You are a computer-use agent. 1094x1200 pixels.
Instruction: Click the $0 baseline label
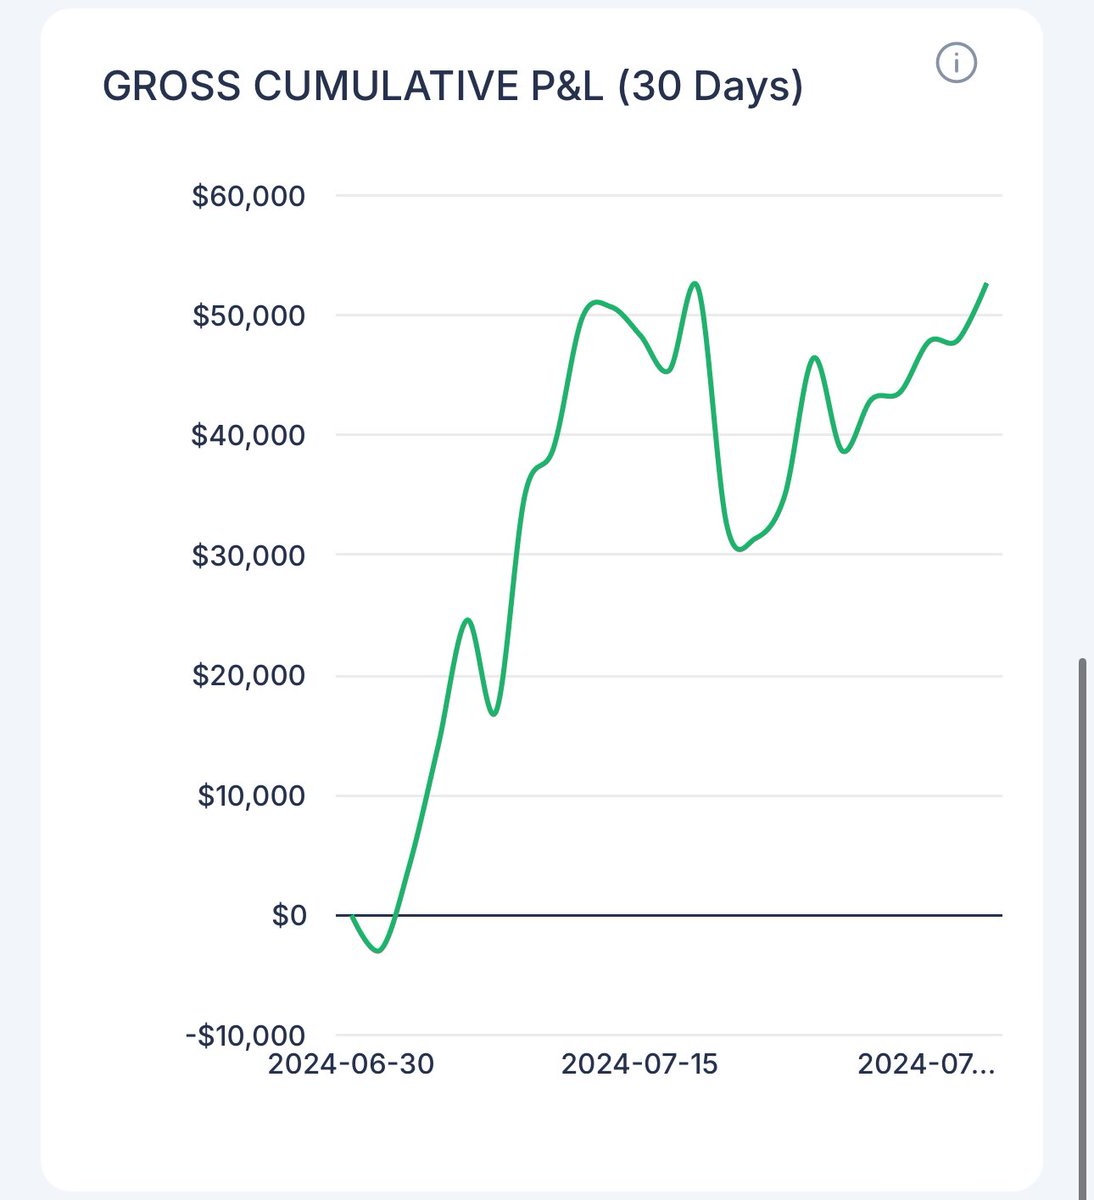click(x=287, y=915)
